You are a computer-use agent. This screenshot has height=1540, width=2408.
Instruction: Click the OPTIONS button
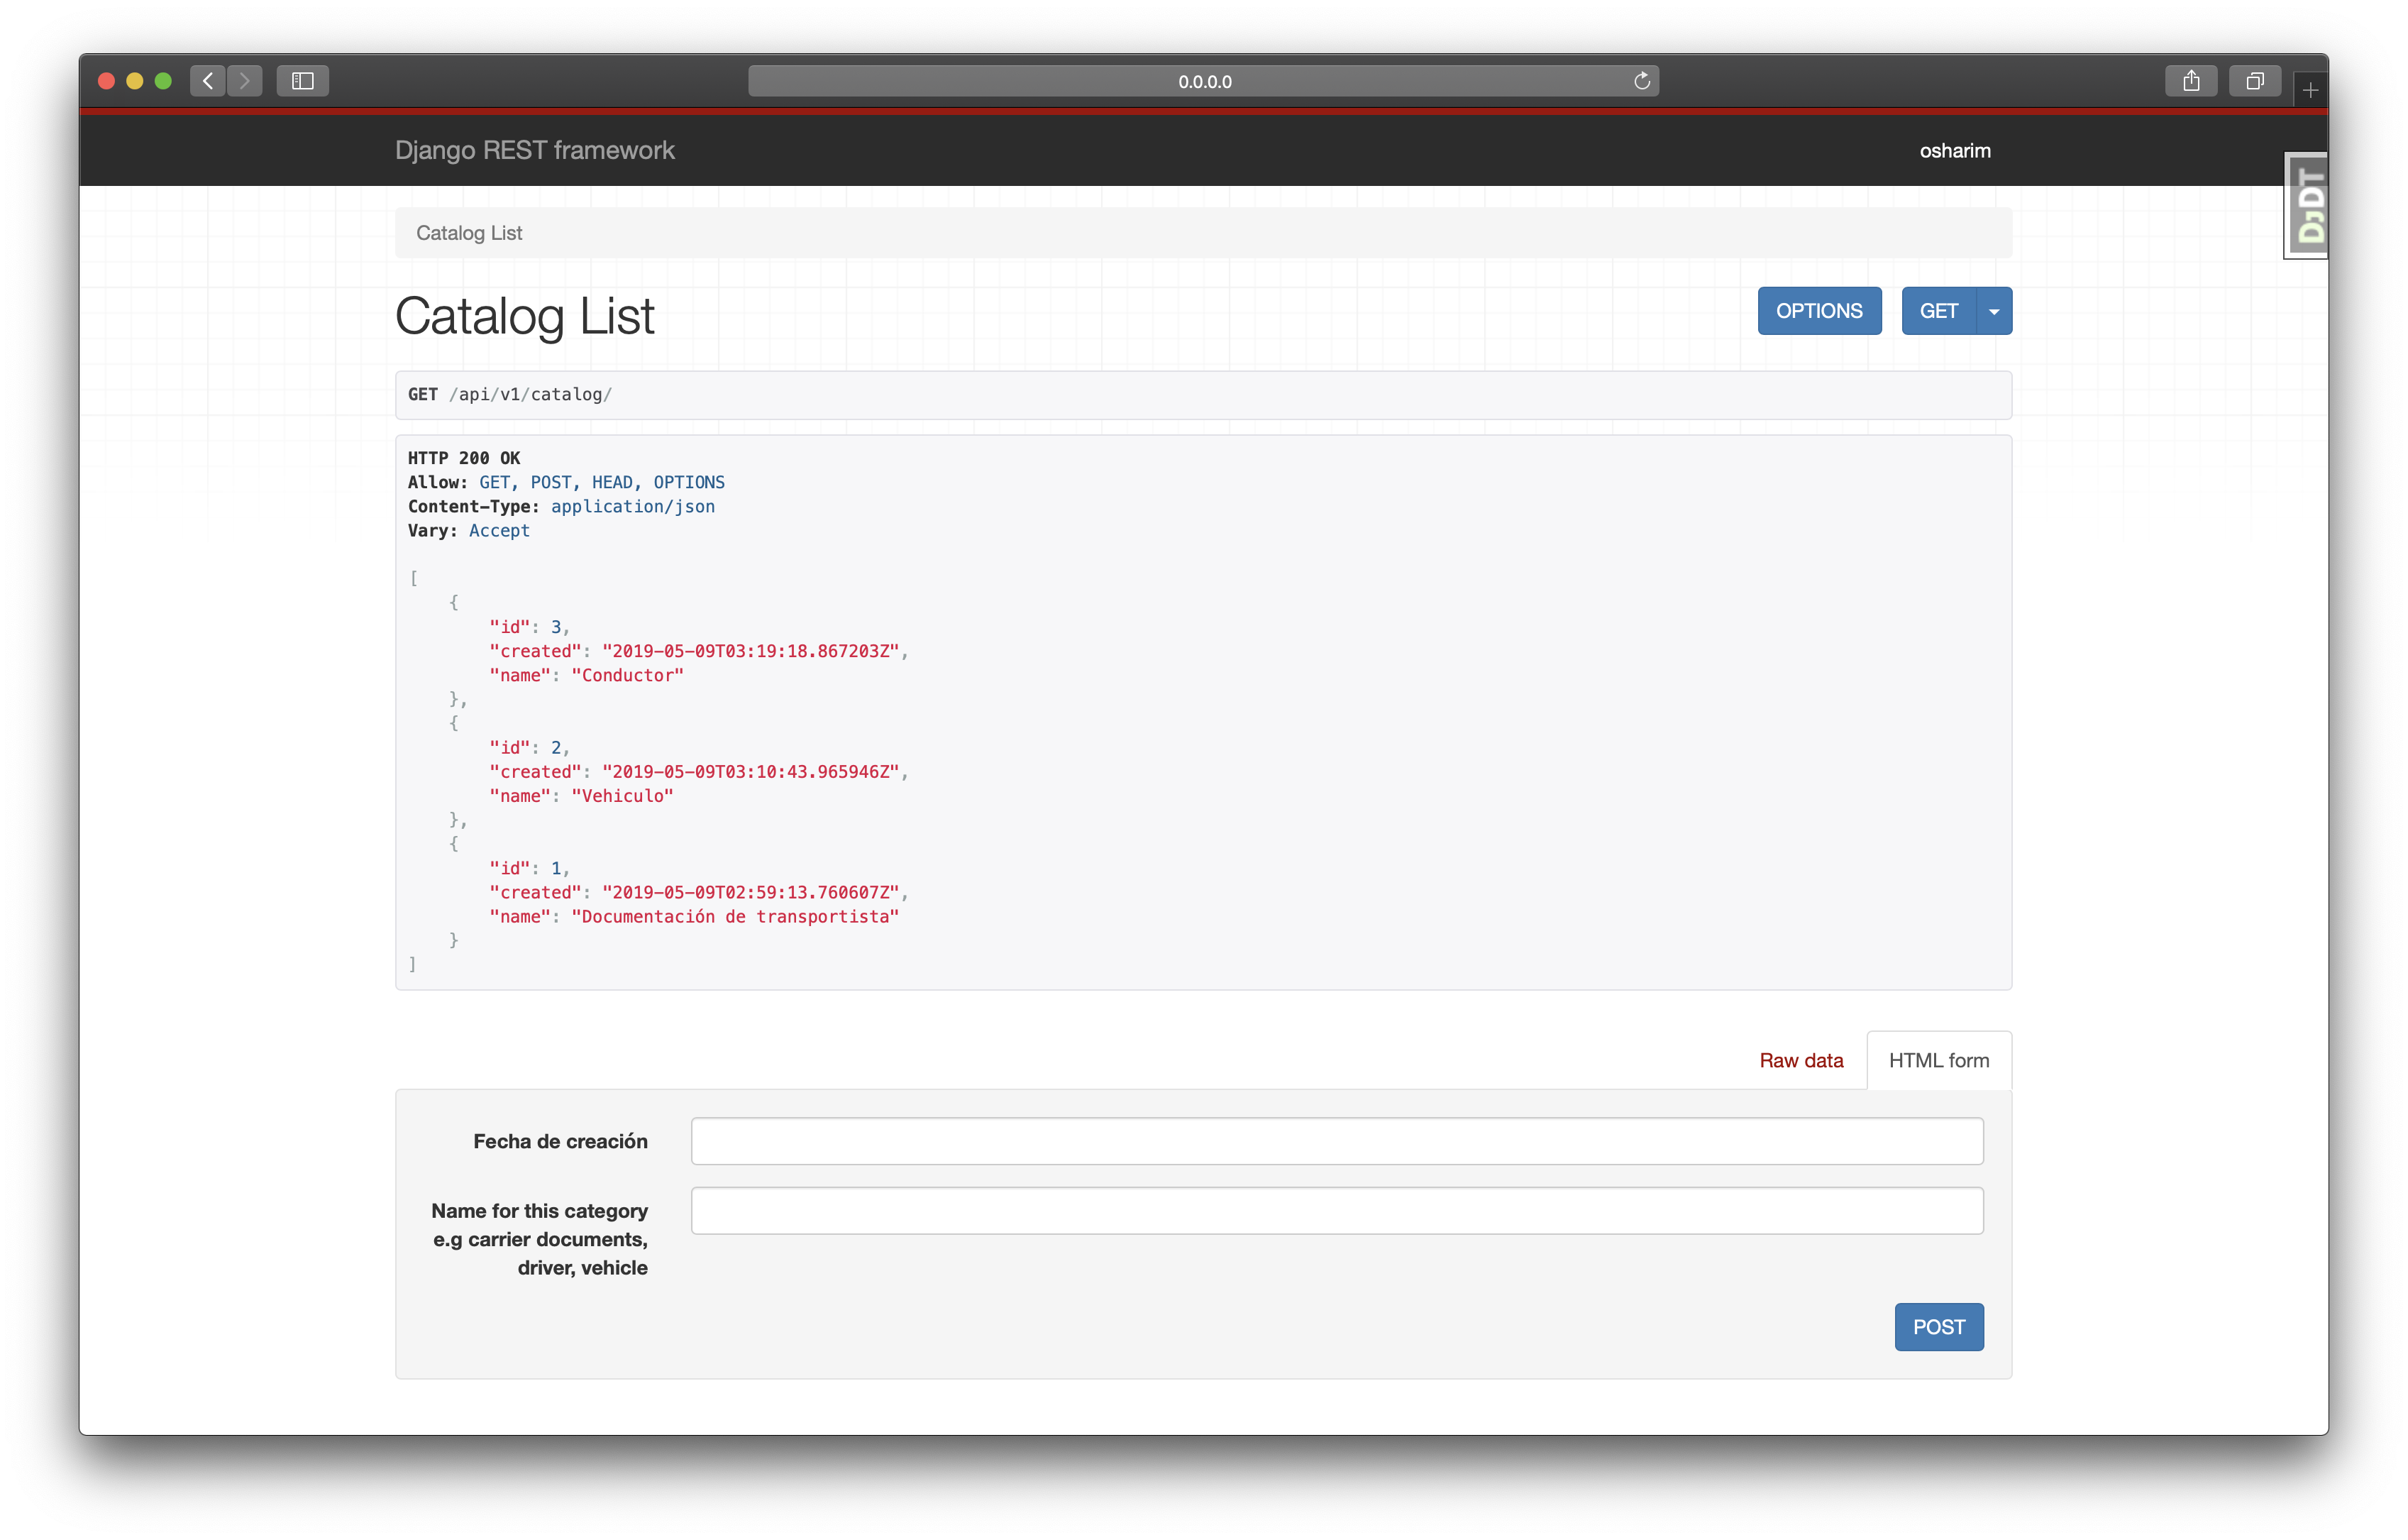pyautogui.click(x=1819, y=311)
